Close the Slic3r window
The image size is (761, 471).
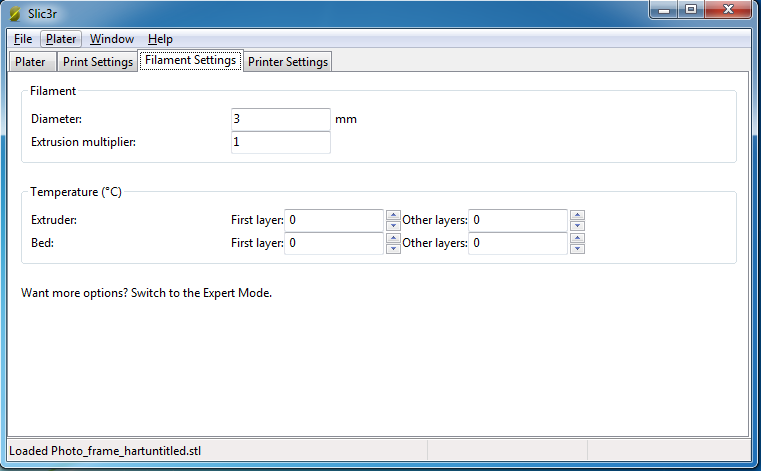(x=728, y=10)
